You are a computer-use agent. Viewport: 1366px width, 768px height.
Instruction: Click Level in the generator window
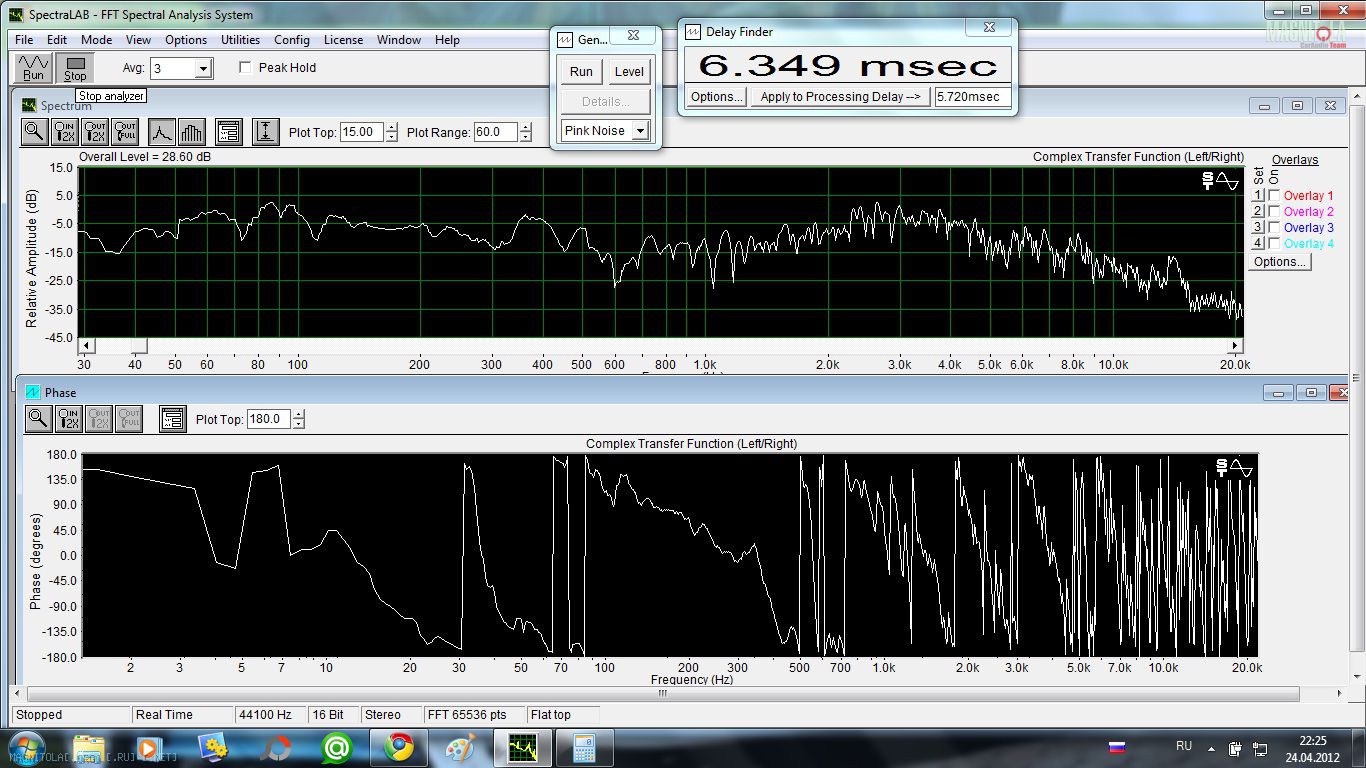pyautogui.click(x=629, y=71)
